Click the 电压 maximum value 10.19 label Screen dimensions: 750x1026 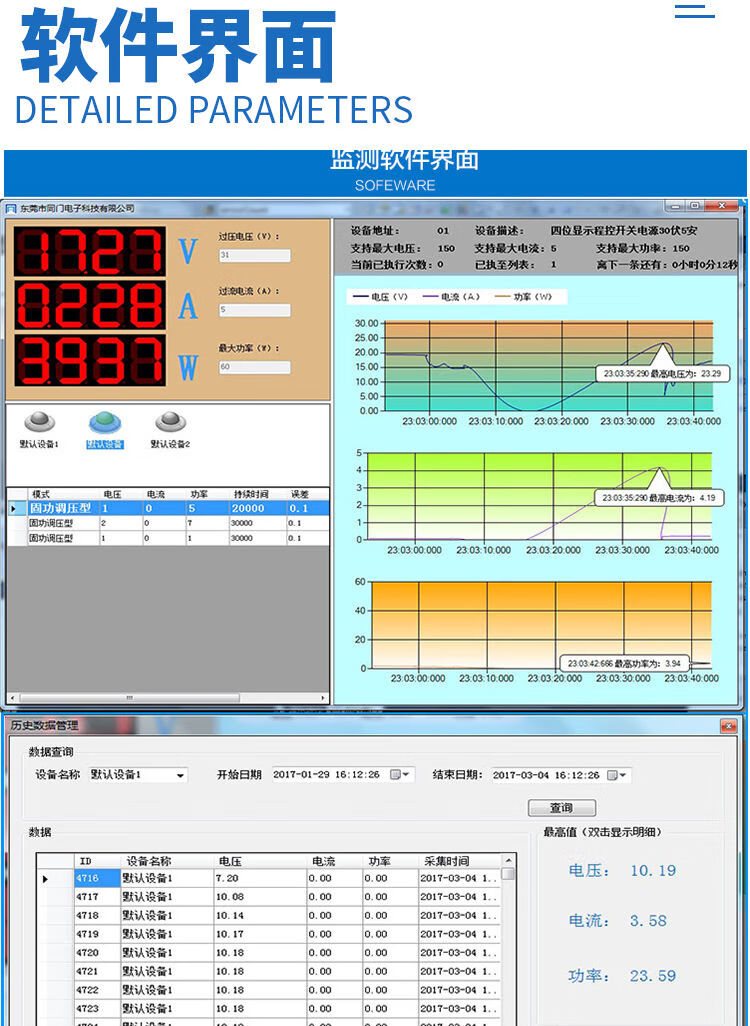coord(652,871)
